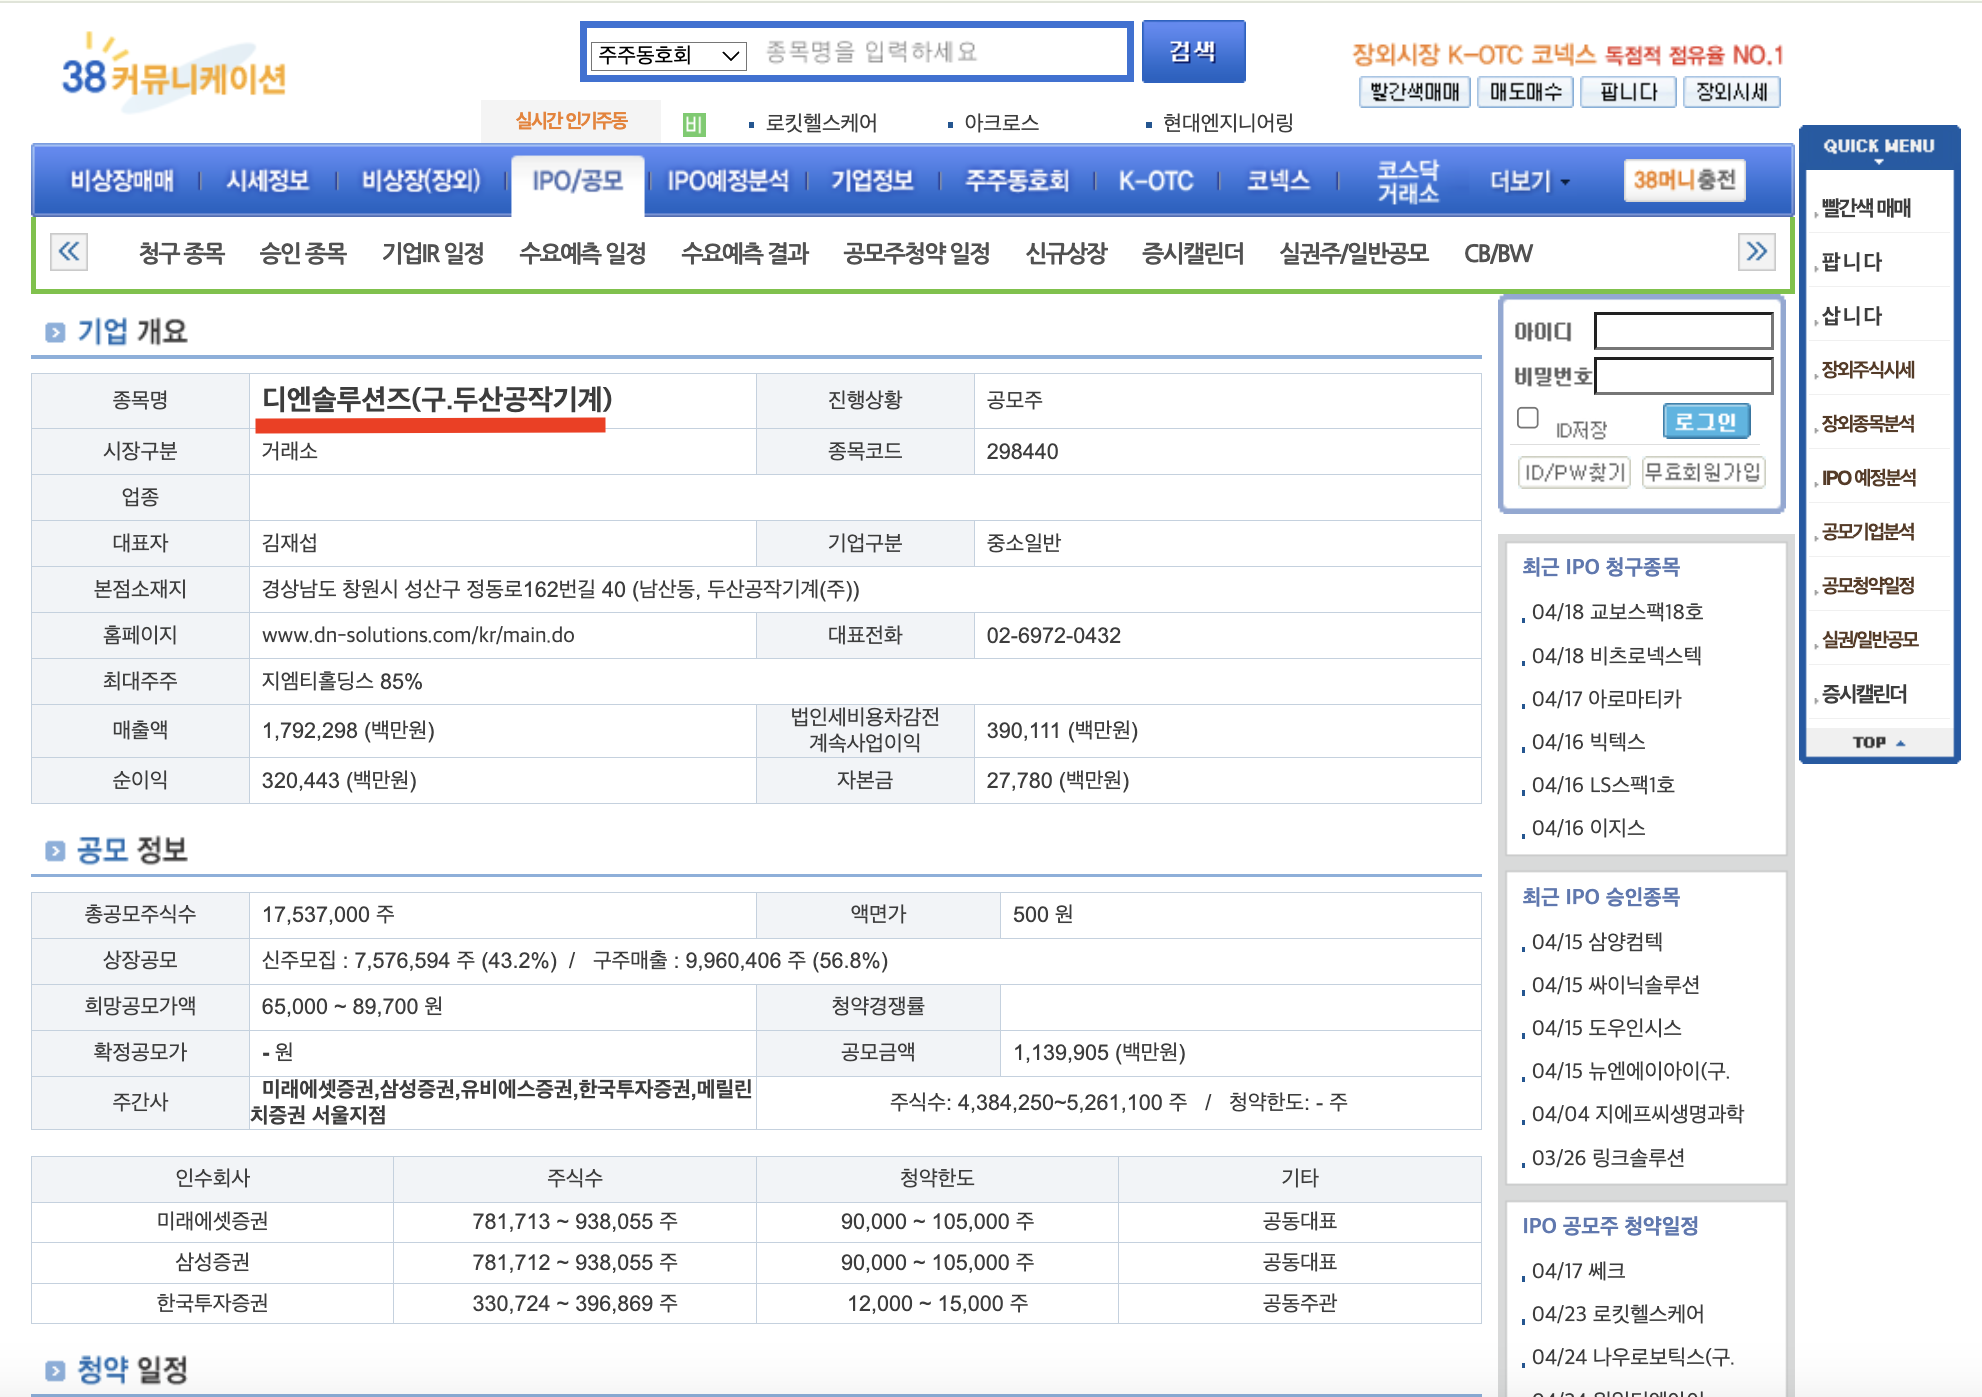This screenshot has width=1982, height=1397.
Task: Click the right double-arrow submenu scroll icon
Action: click(1756, 252)
